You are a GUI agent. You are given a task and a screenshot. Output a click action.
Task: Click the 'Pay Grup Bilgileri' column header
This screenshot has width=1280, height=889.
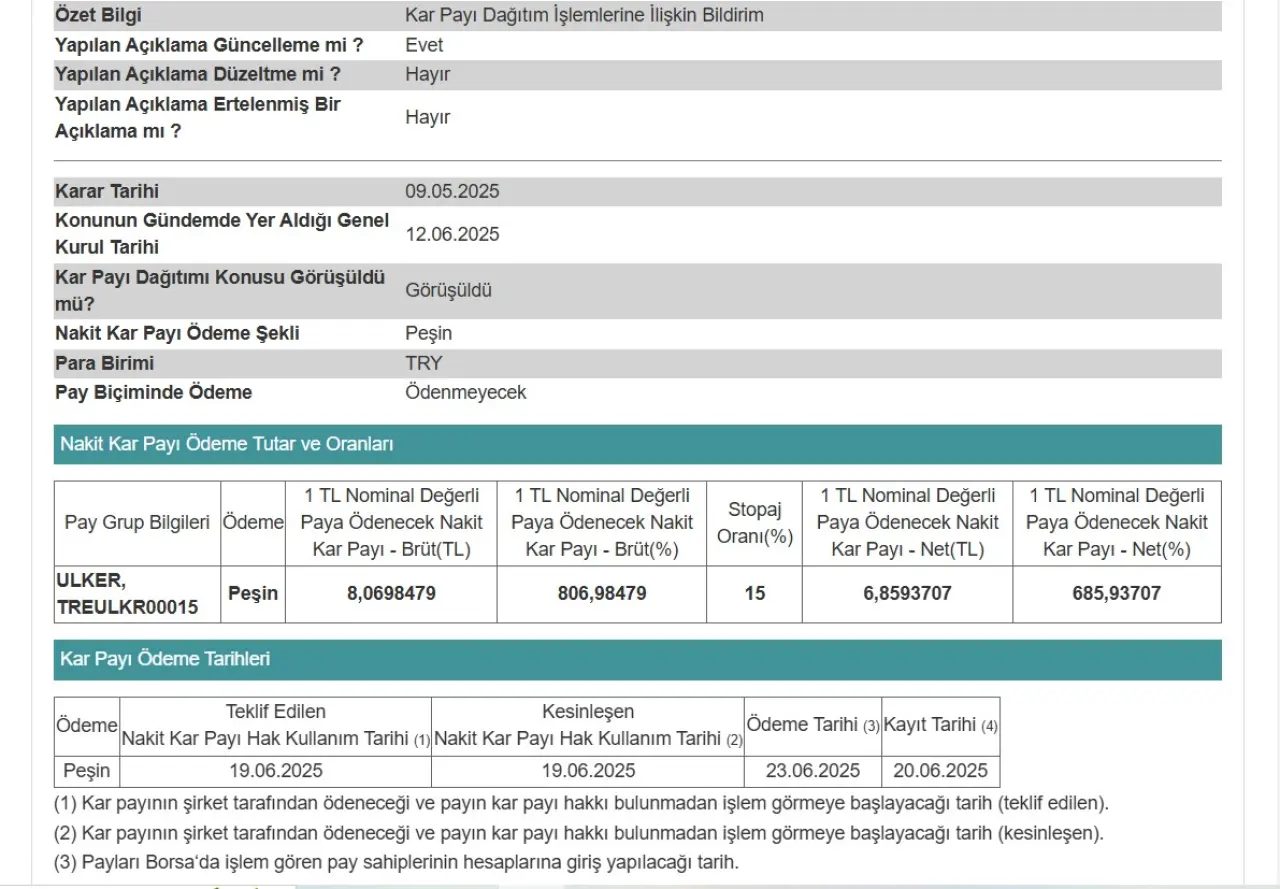coord(137,523)
